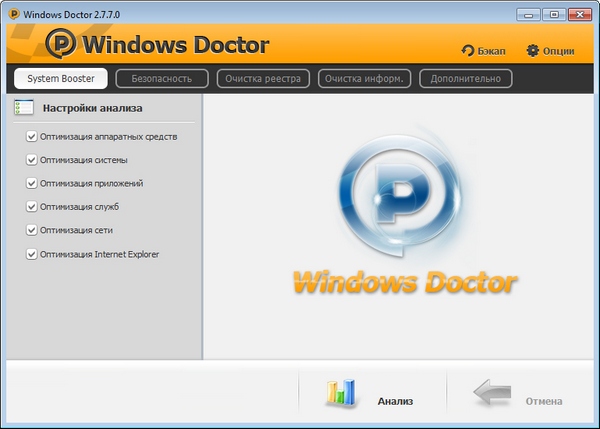
Task: Click the title bar application icon
Action: (14, 14)
